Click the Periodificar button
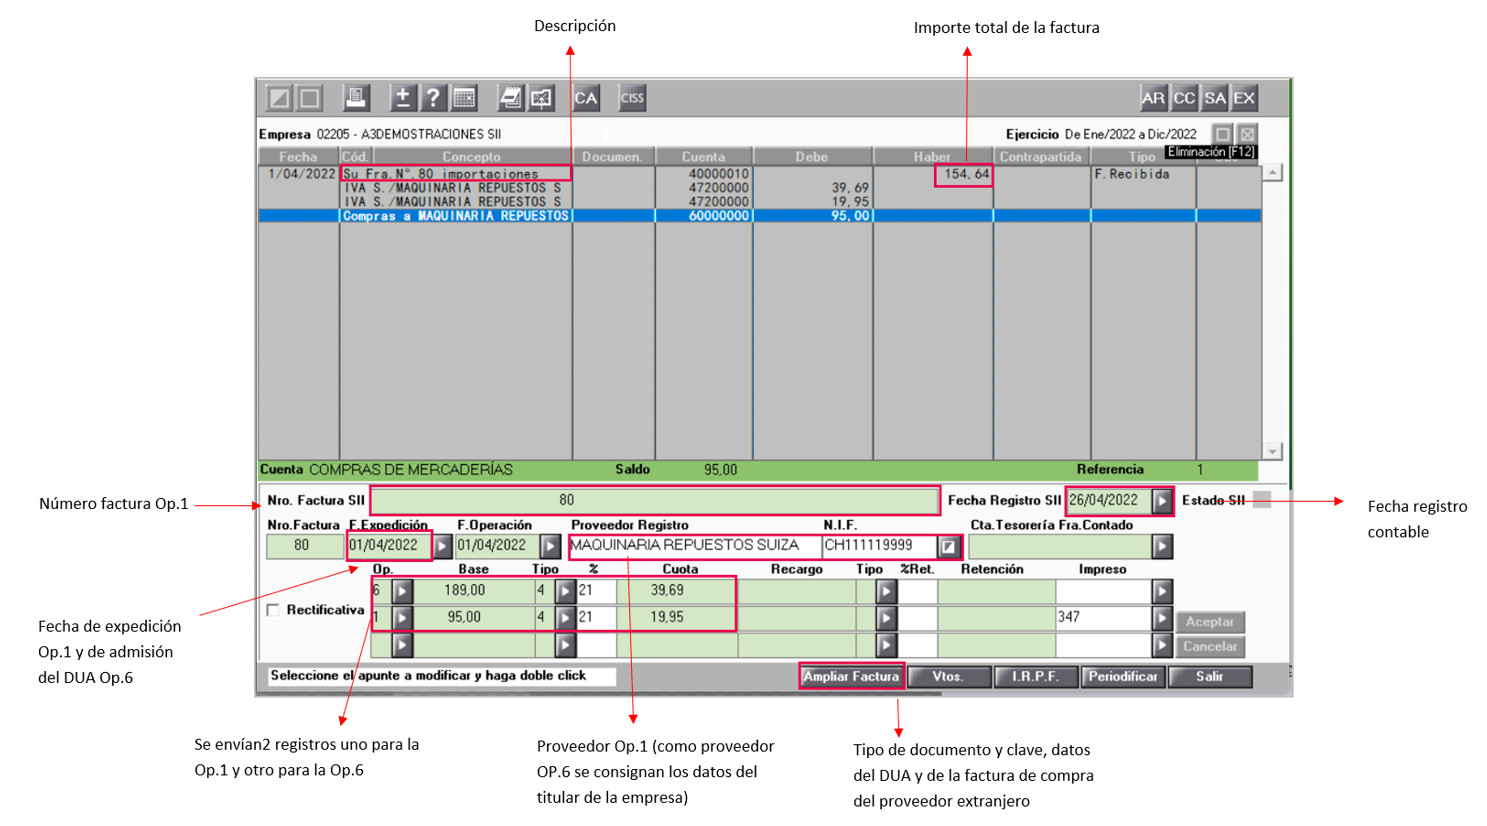Screen dimensions: 1487x826 (1123, 677)
